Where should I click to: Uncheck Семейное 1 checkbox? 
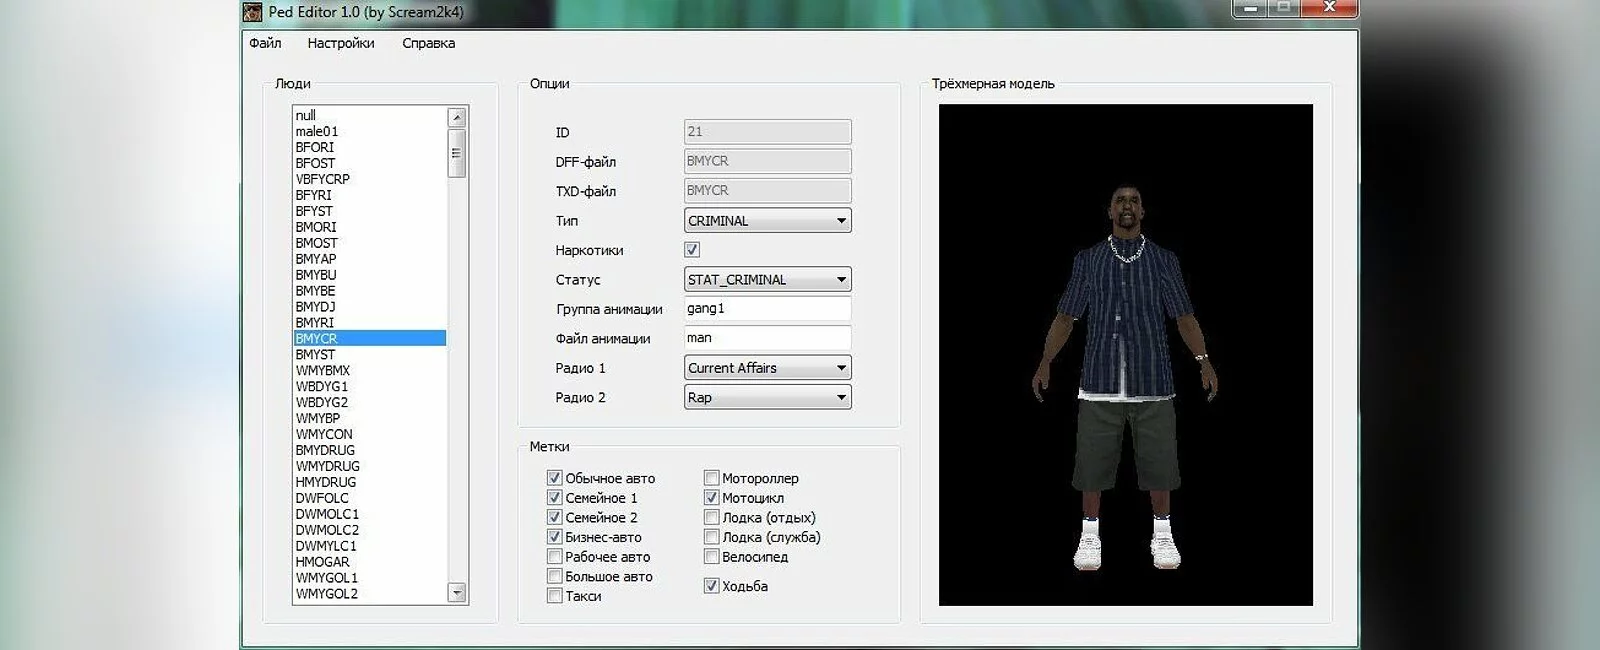[555, 498]
